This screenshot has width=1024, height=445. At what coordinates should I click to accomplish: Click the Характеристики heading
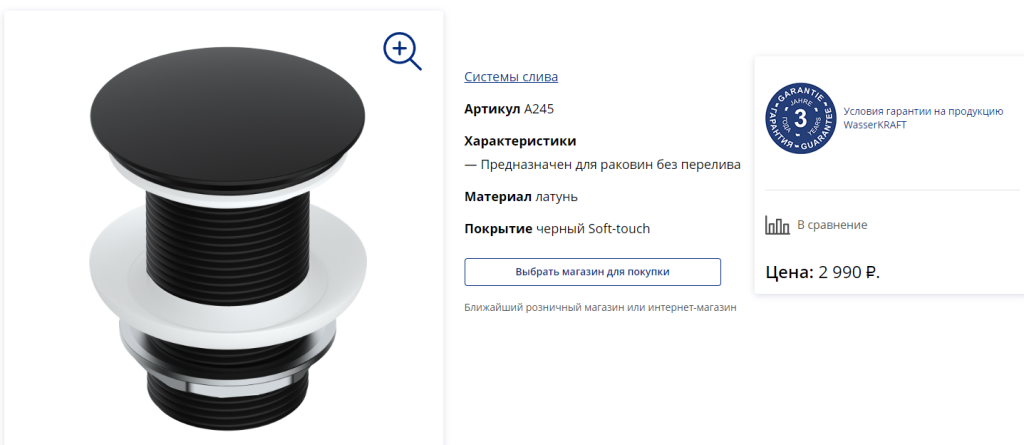click(520, 141)
